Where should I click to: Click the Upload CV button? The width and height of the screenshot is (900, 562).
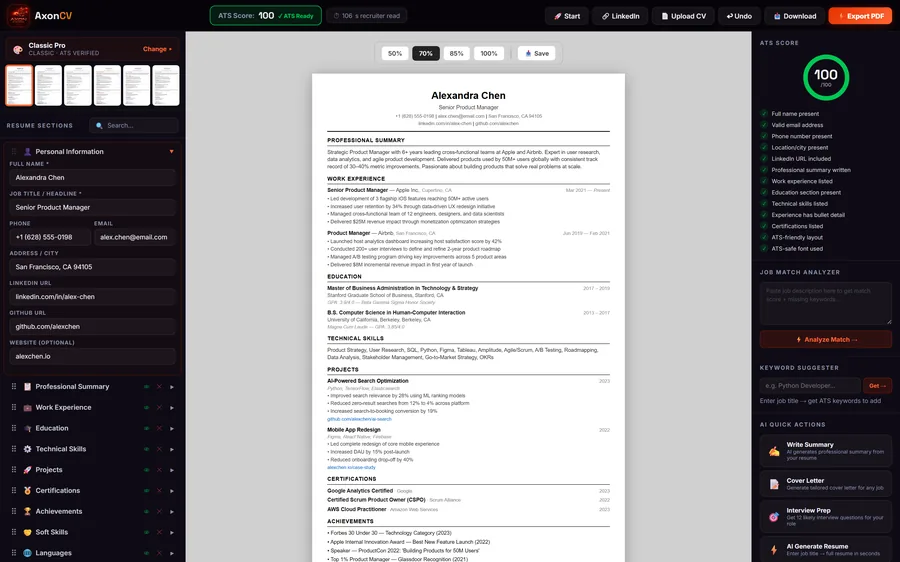[683, 16]
